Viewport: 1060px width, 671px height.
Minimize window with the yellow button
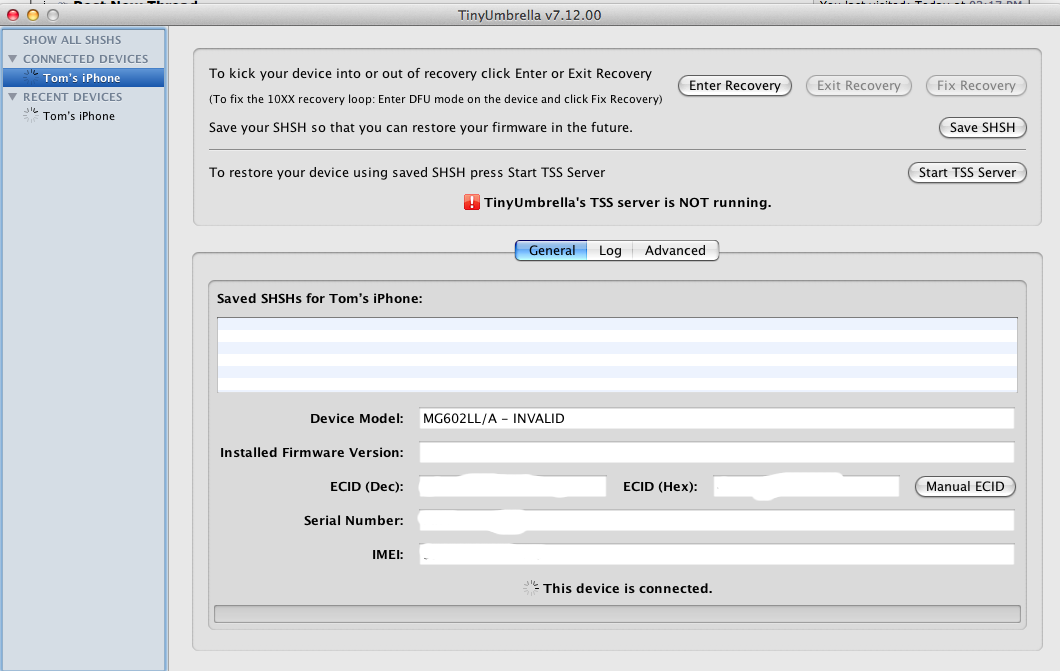[x=32, y=15]
